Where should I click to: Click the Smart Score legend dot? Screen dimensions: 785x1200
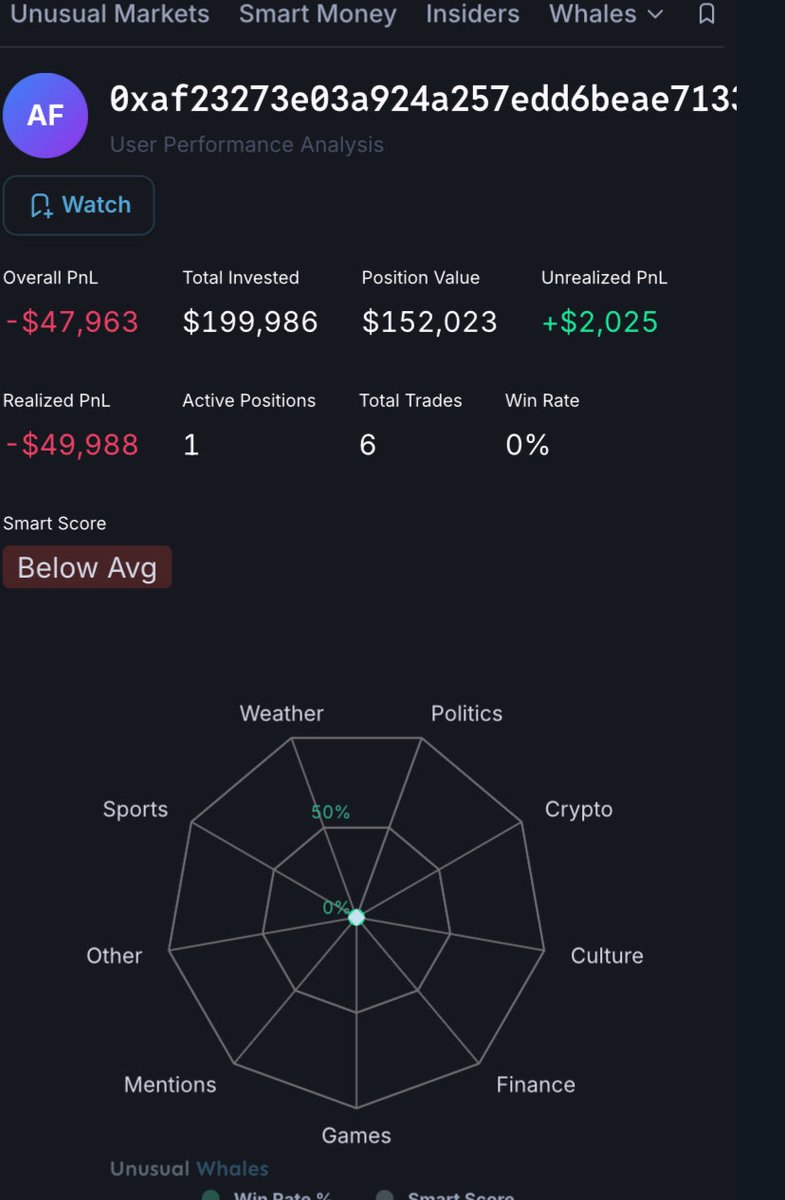pyautogui.click(x=384, y=1196)
